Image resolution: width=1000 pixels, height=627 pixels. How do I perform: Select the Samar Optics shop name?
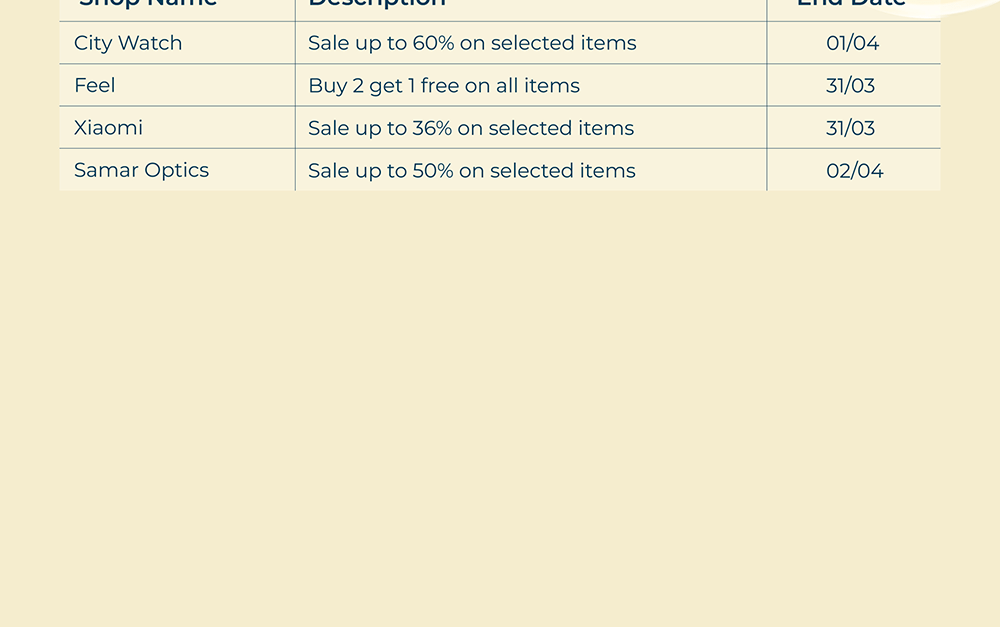tap(141, 170)
